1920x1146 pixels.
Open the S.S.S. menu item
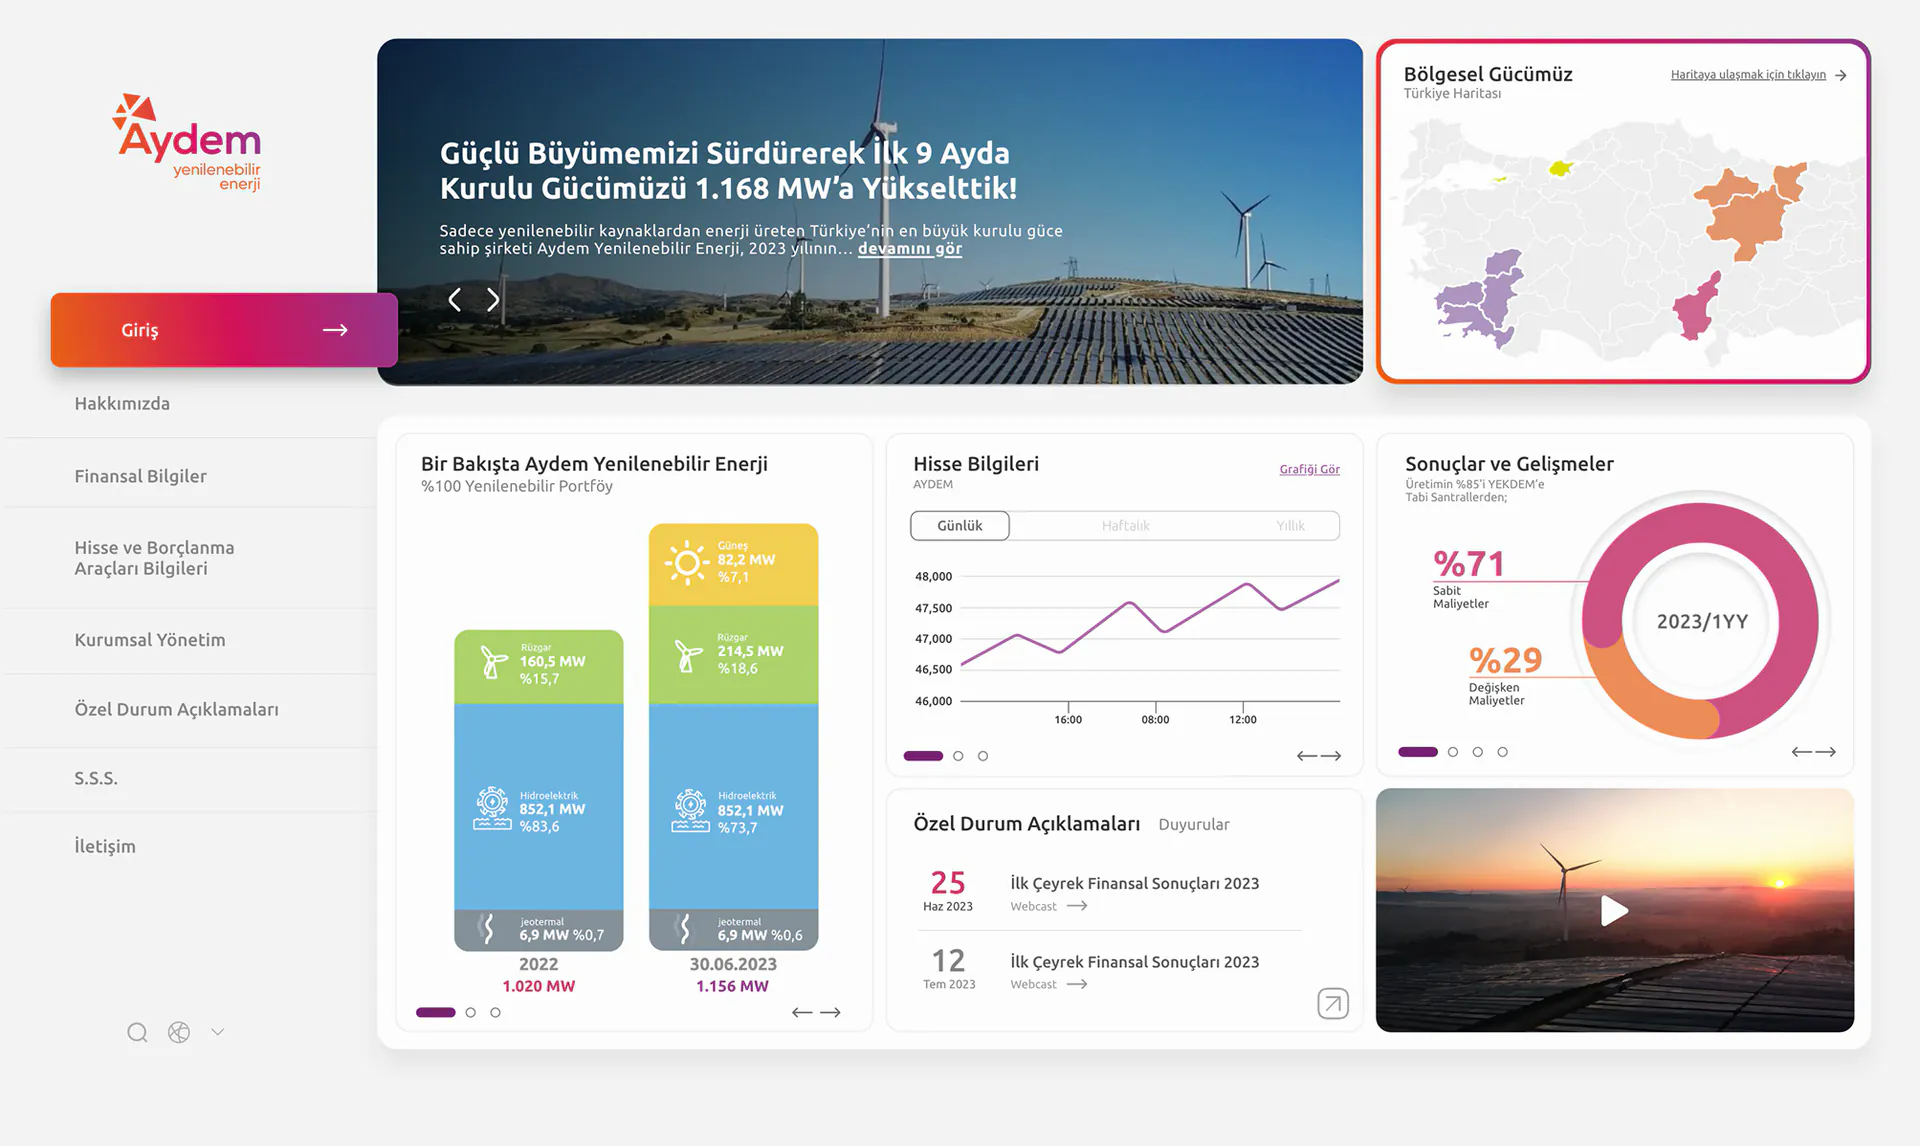pyautogui.click(x=96, y=778)
